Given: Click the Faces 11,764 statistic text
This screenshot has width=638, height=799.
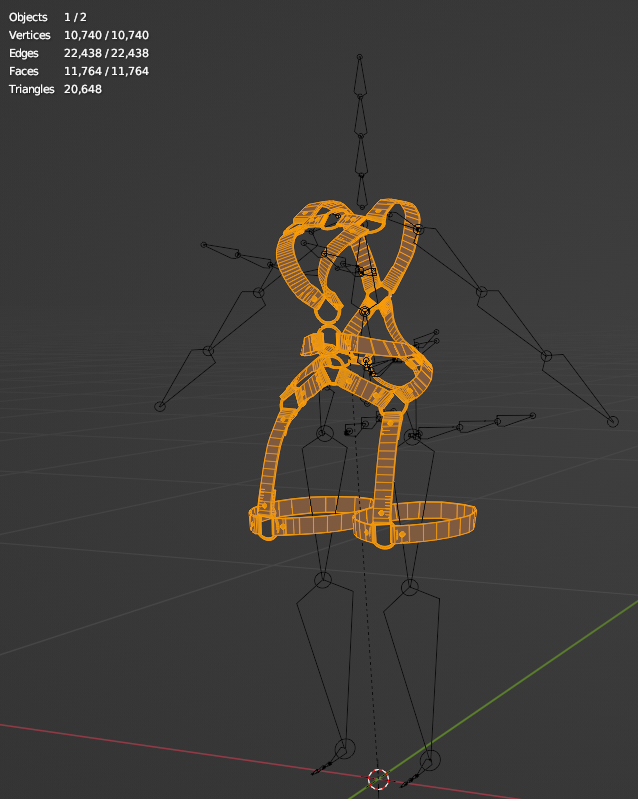Looking at the screenshot, I should coord(79,71).
